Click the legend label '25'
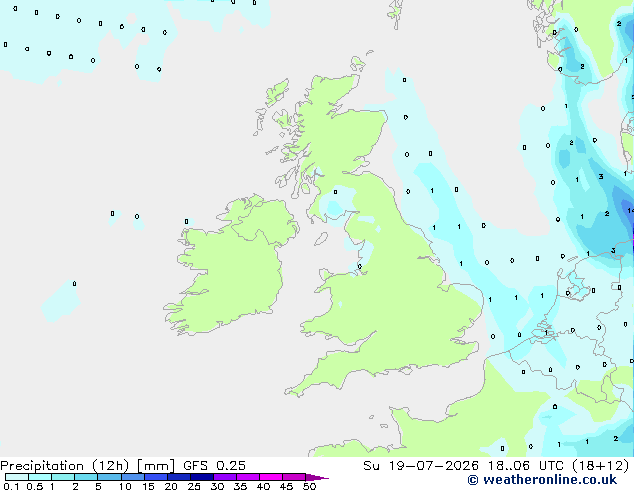The height and width of the screenshot is (490, 634). pyautogui.click(x=194, y=486)
